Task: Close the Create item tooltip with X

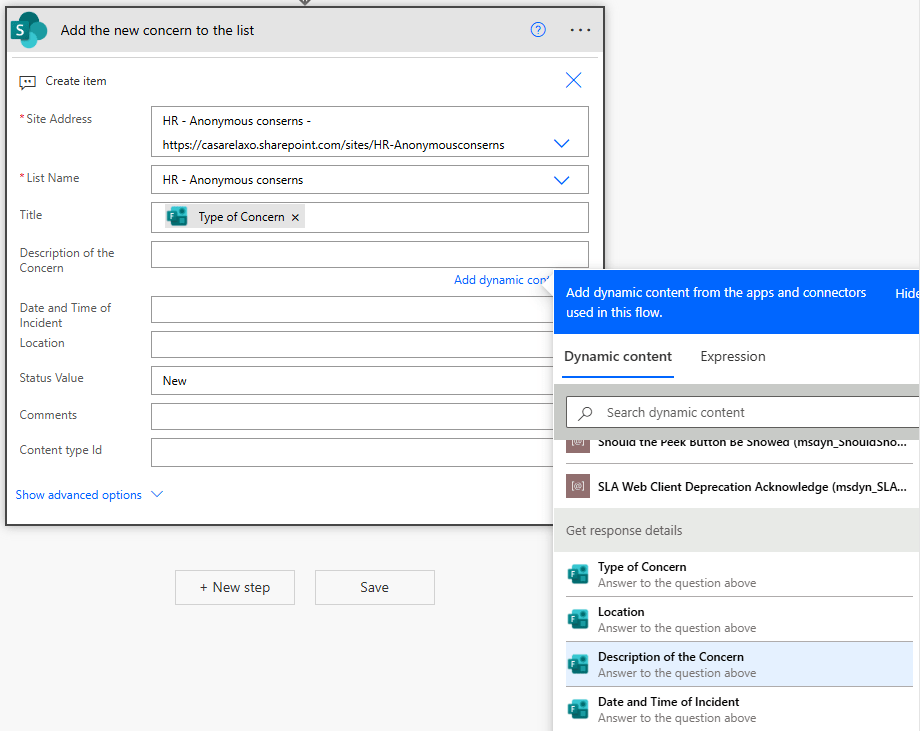Action: (x=573, y=81)
